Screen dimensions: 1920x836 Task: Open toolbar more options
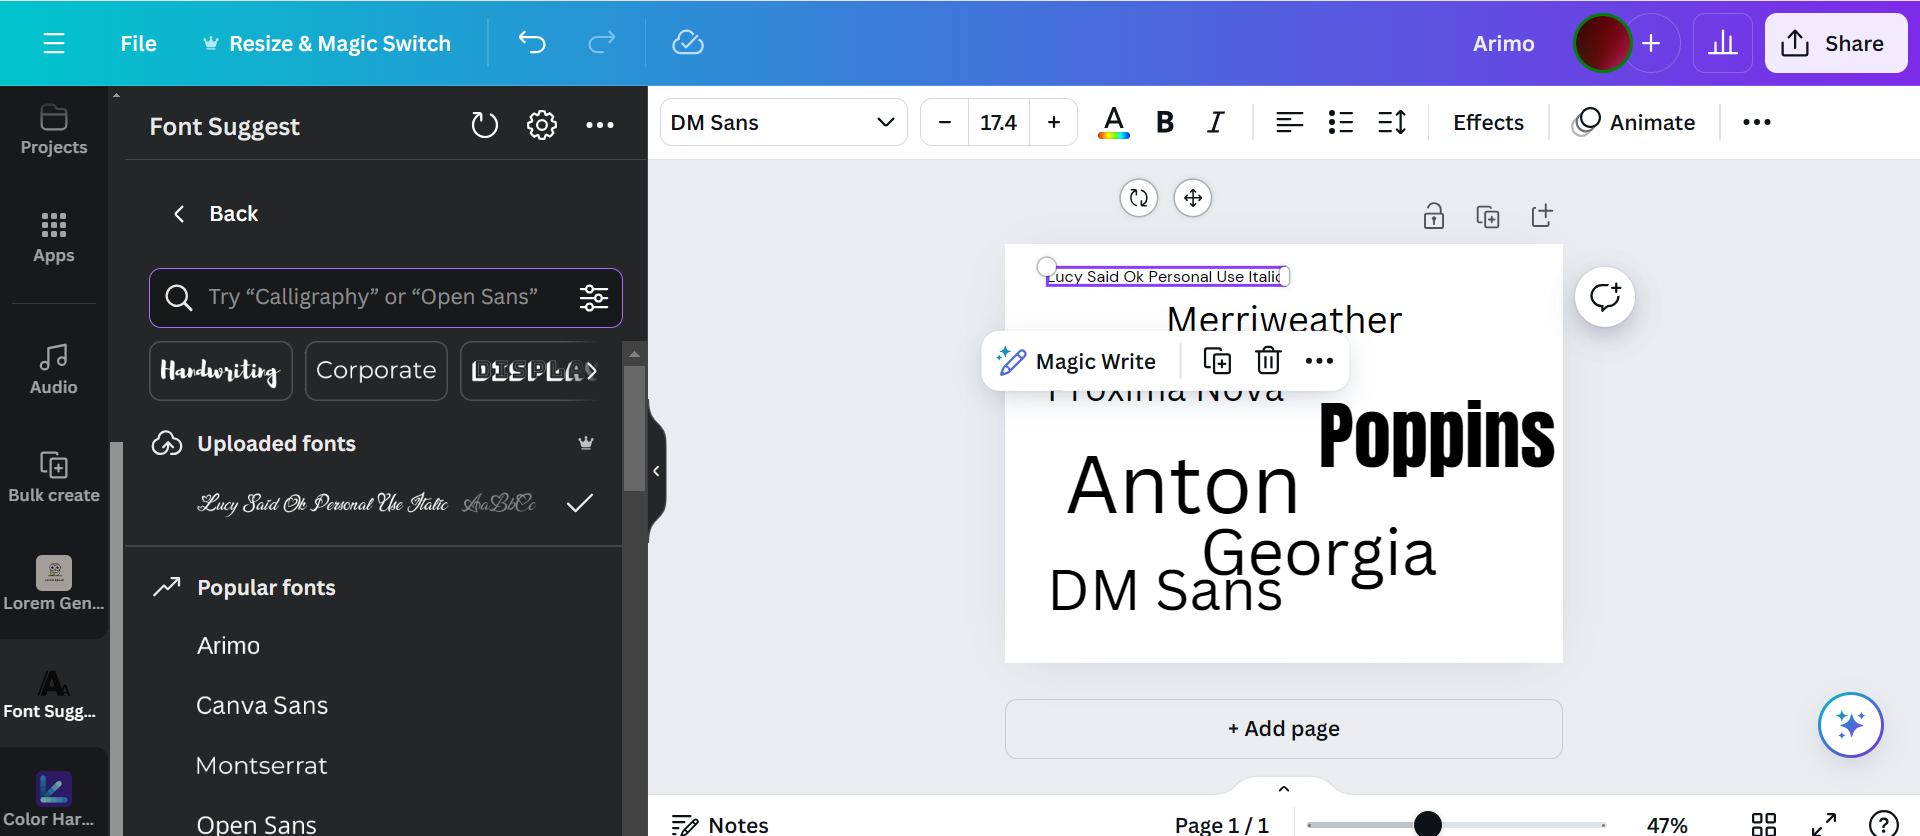pos(1756,122)
